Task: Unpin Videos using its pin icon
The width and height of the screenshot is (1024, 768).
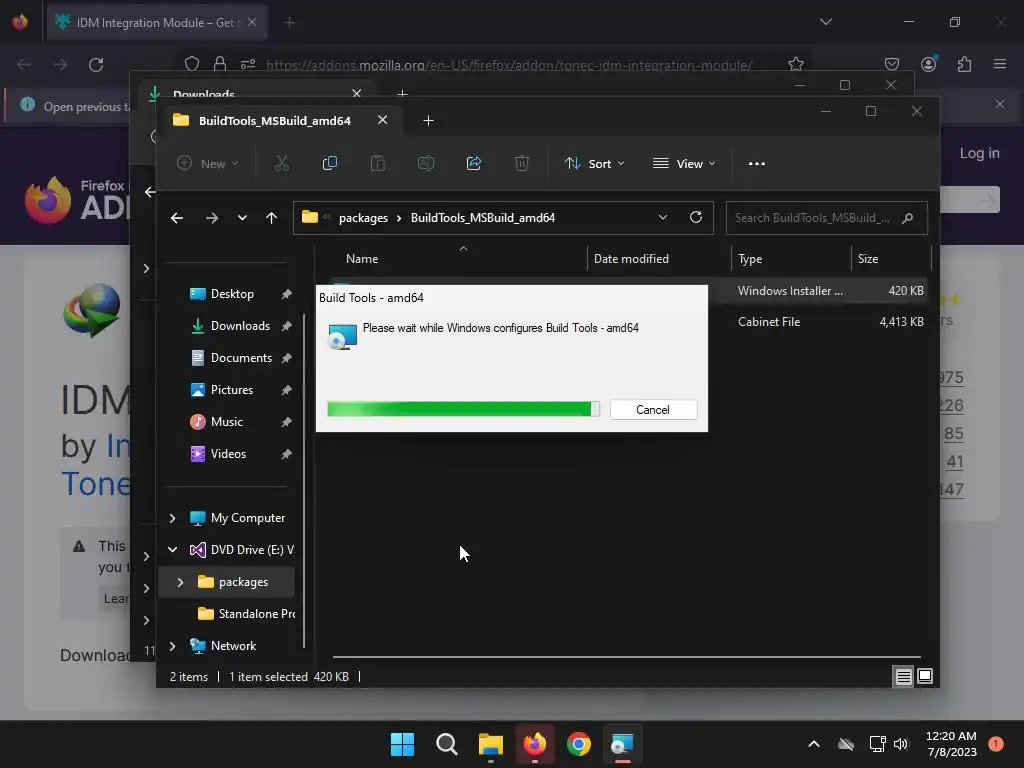Action: pos(286,454)
